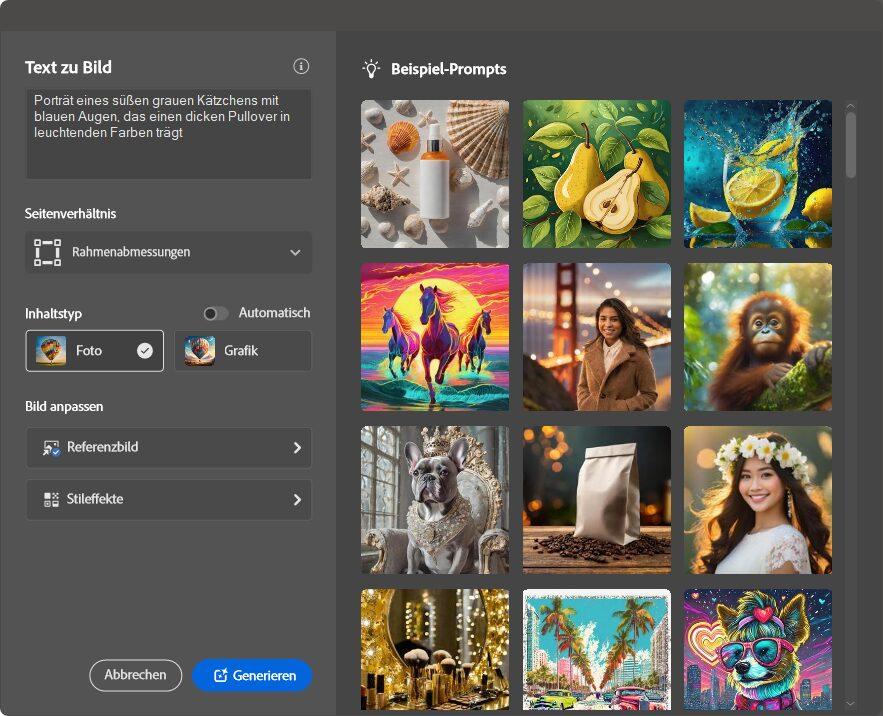This screenshot has width=883, height=716.
Task: Select Foto as content type
Action: pos(95,351)
